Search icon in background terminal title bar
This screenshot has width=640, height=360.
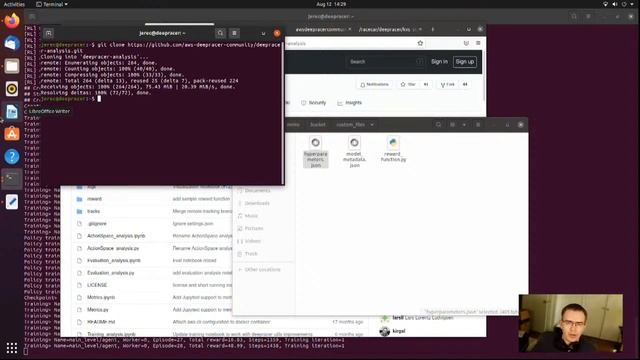coord(574,16)
